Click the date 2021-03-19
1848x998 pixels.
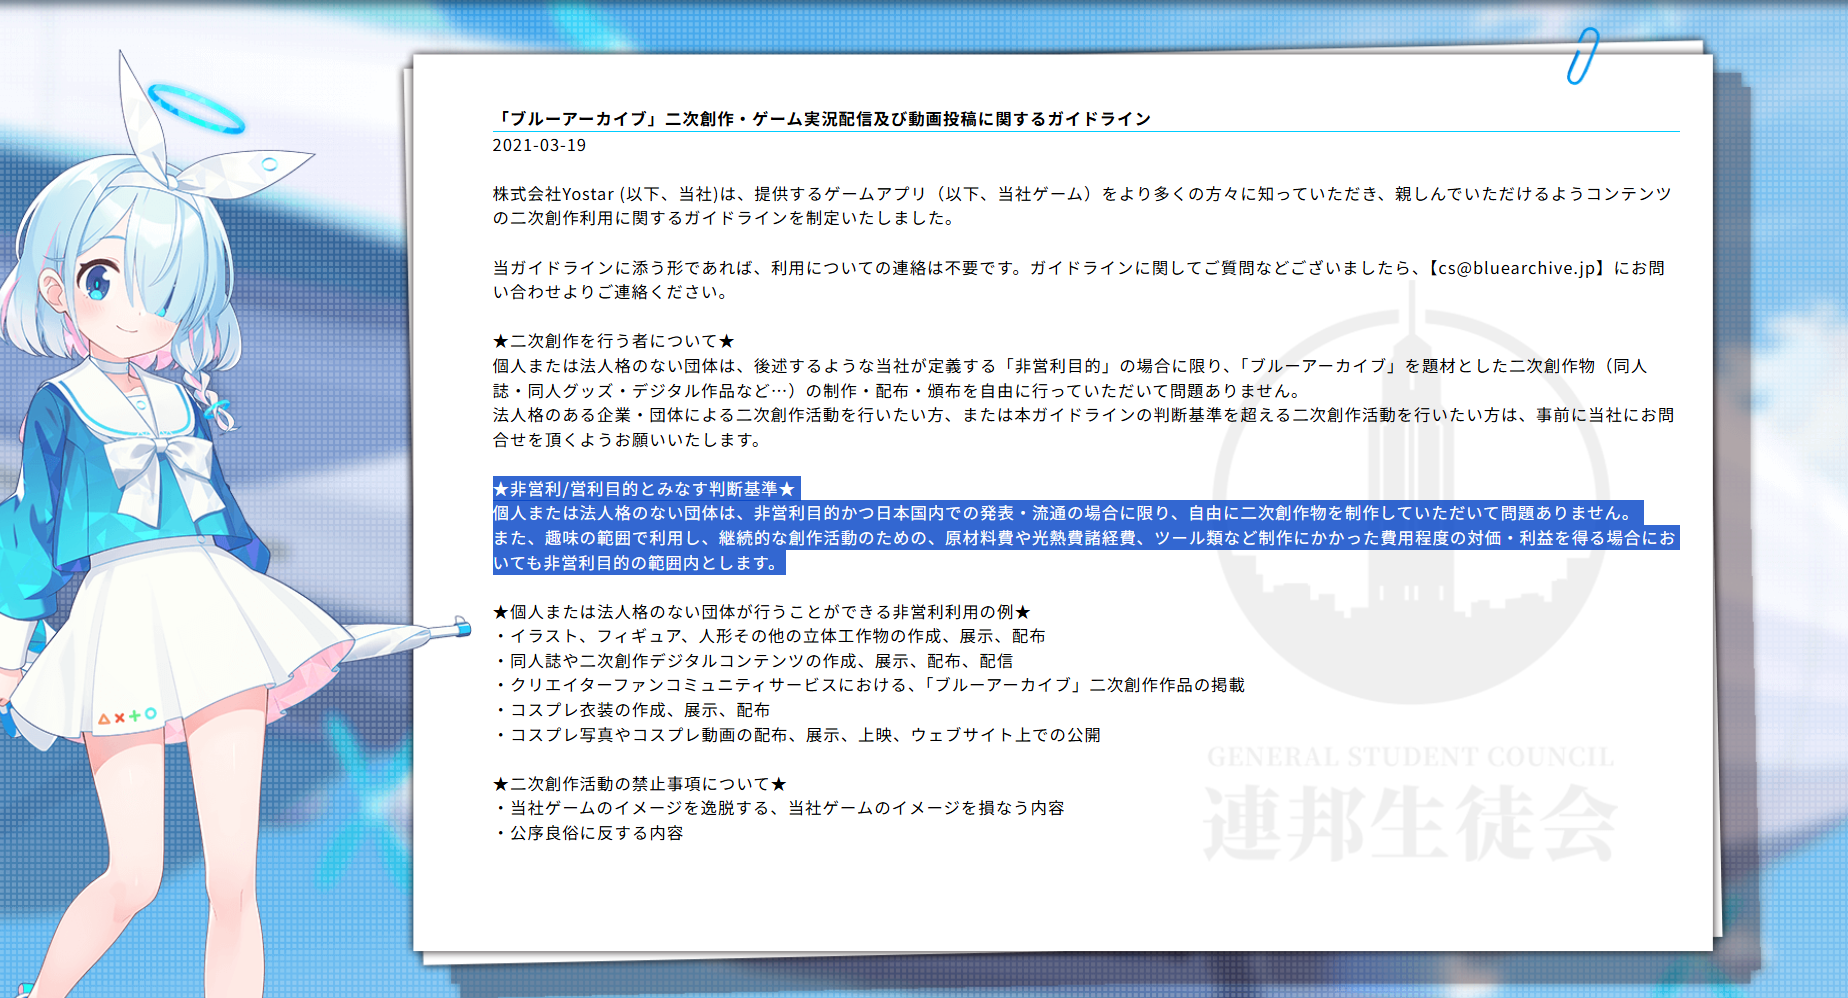pyautogui.click(x=539, y=145)
